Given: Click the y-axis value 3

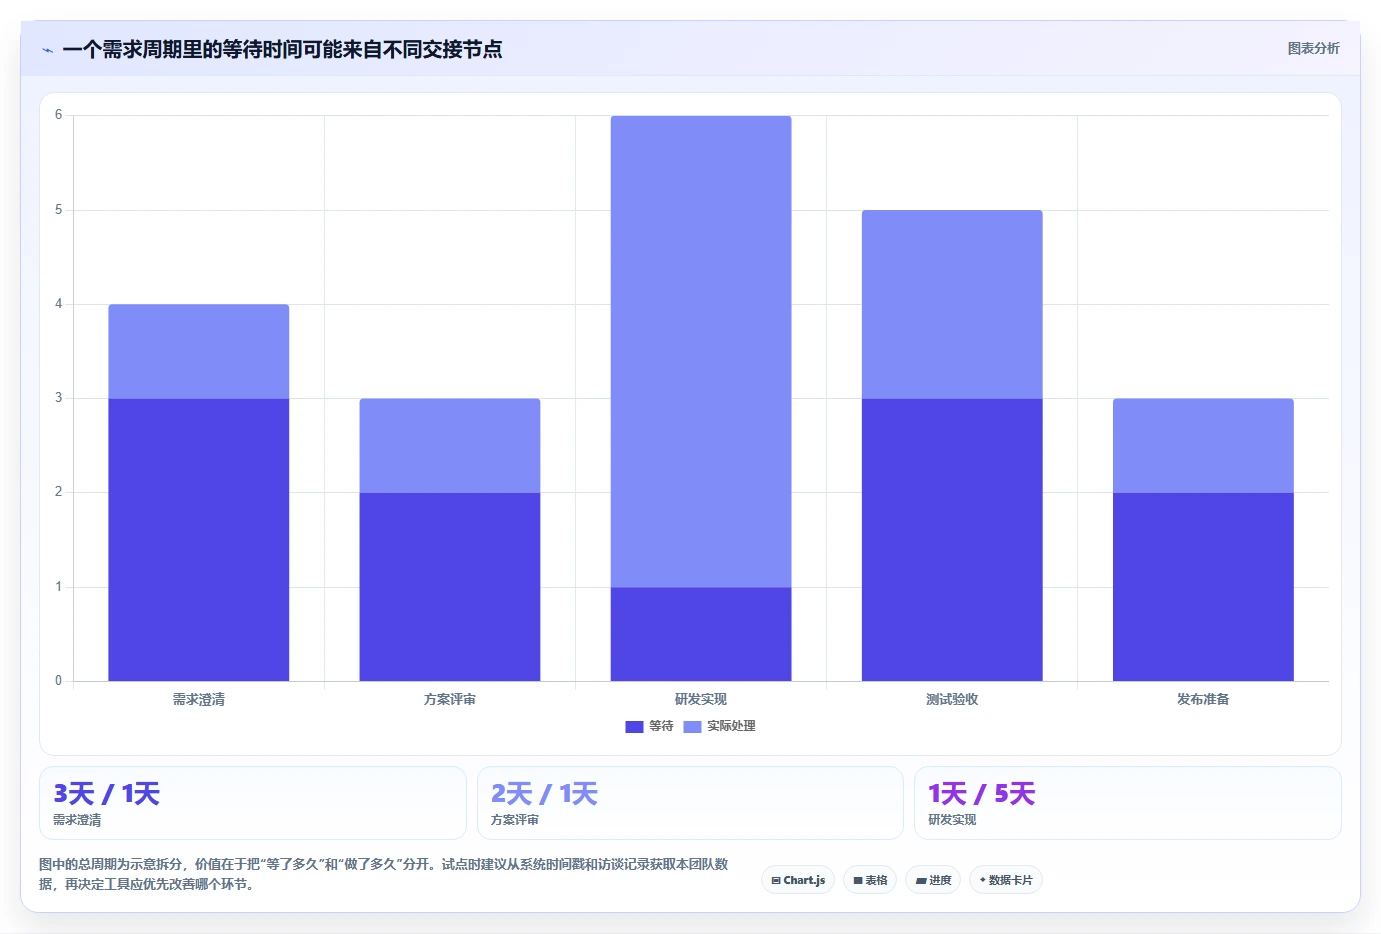Looking at the screenshot, I should pyautogui.click(x=58, y=398).
